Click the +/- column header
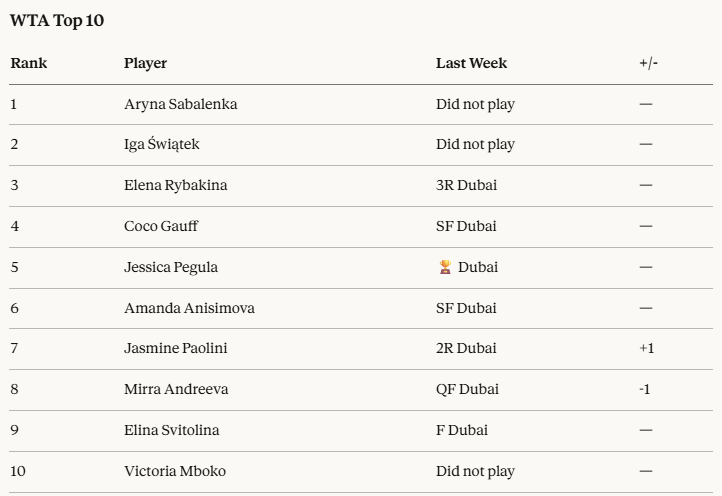The width and height of the screenshot is (722, 496). (648, 63)
